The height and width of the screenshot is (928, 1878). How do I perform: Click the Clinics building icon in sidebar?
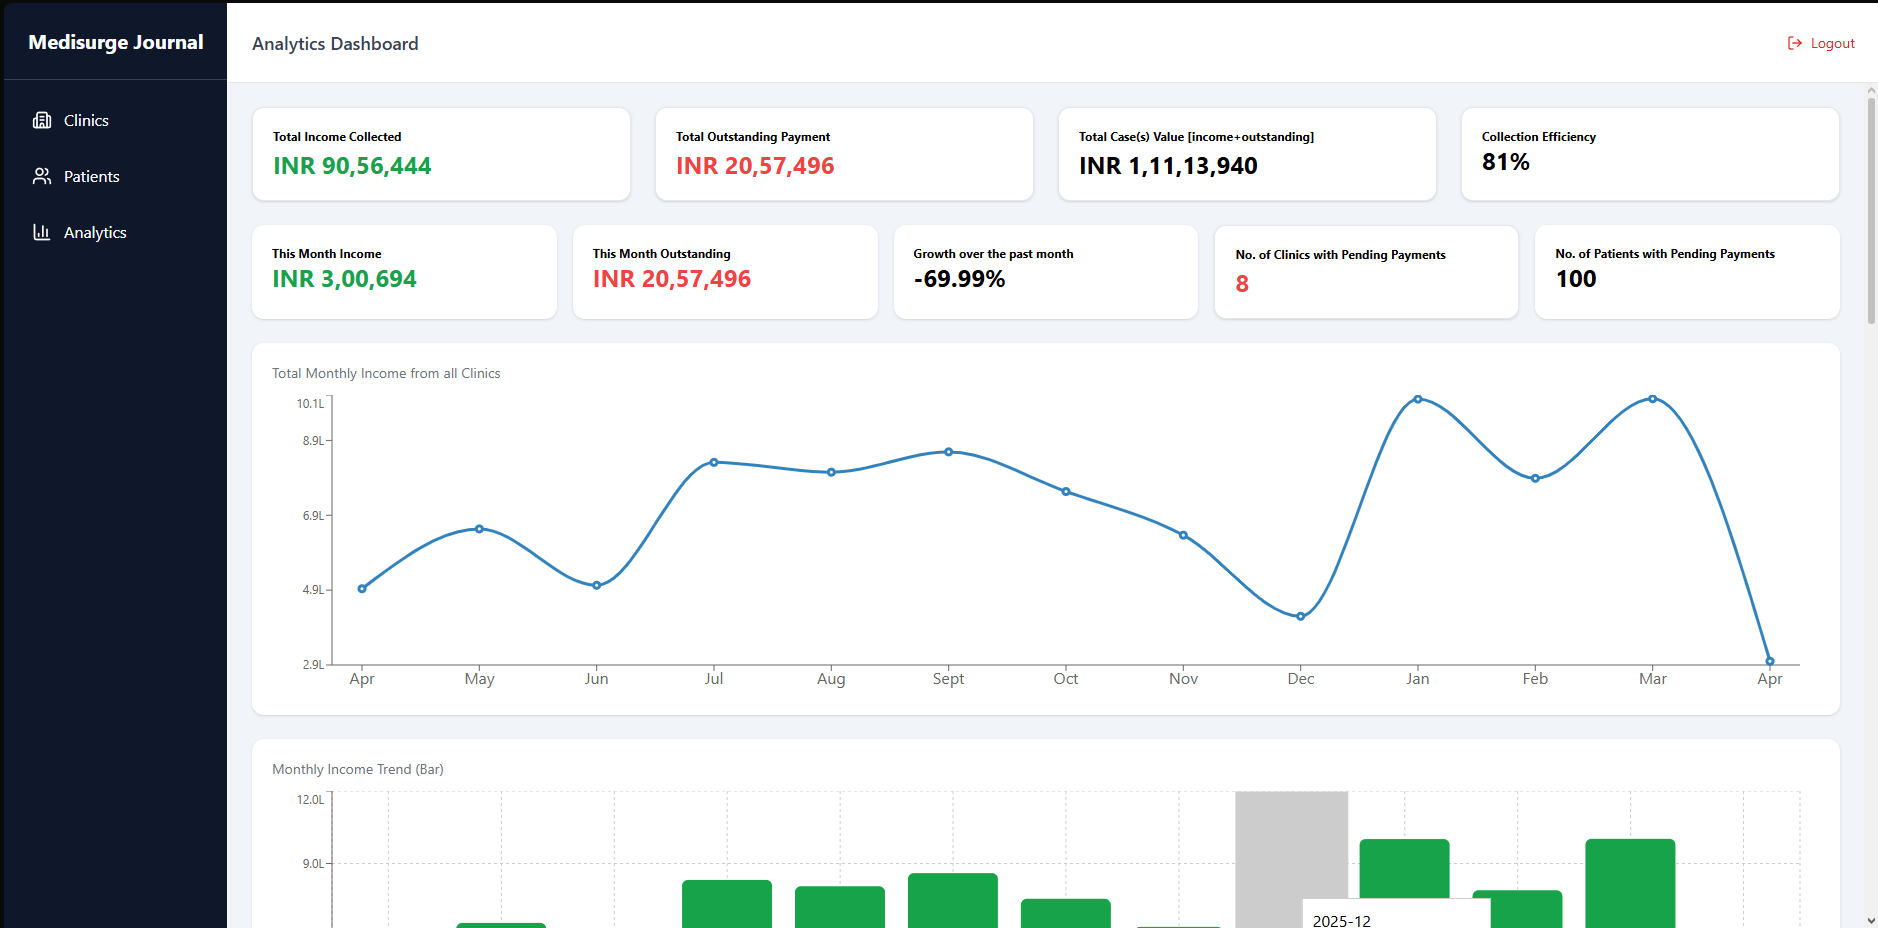(x=42, y=120)
